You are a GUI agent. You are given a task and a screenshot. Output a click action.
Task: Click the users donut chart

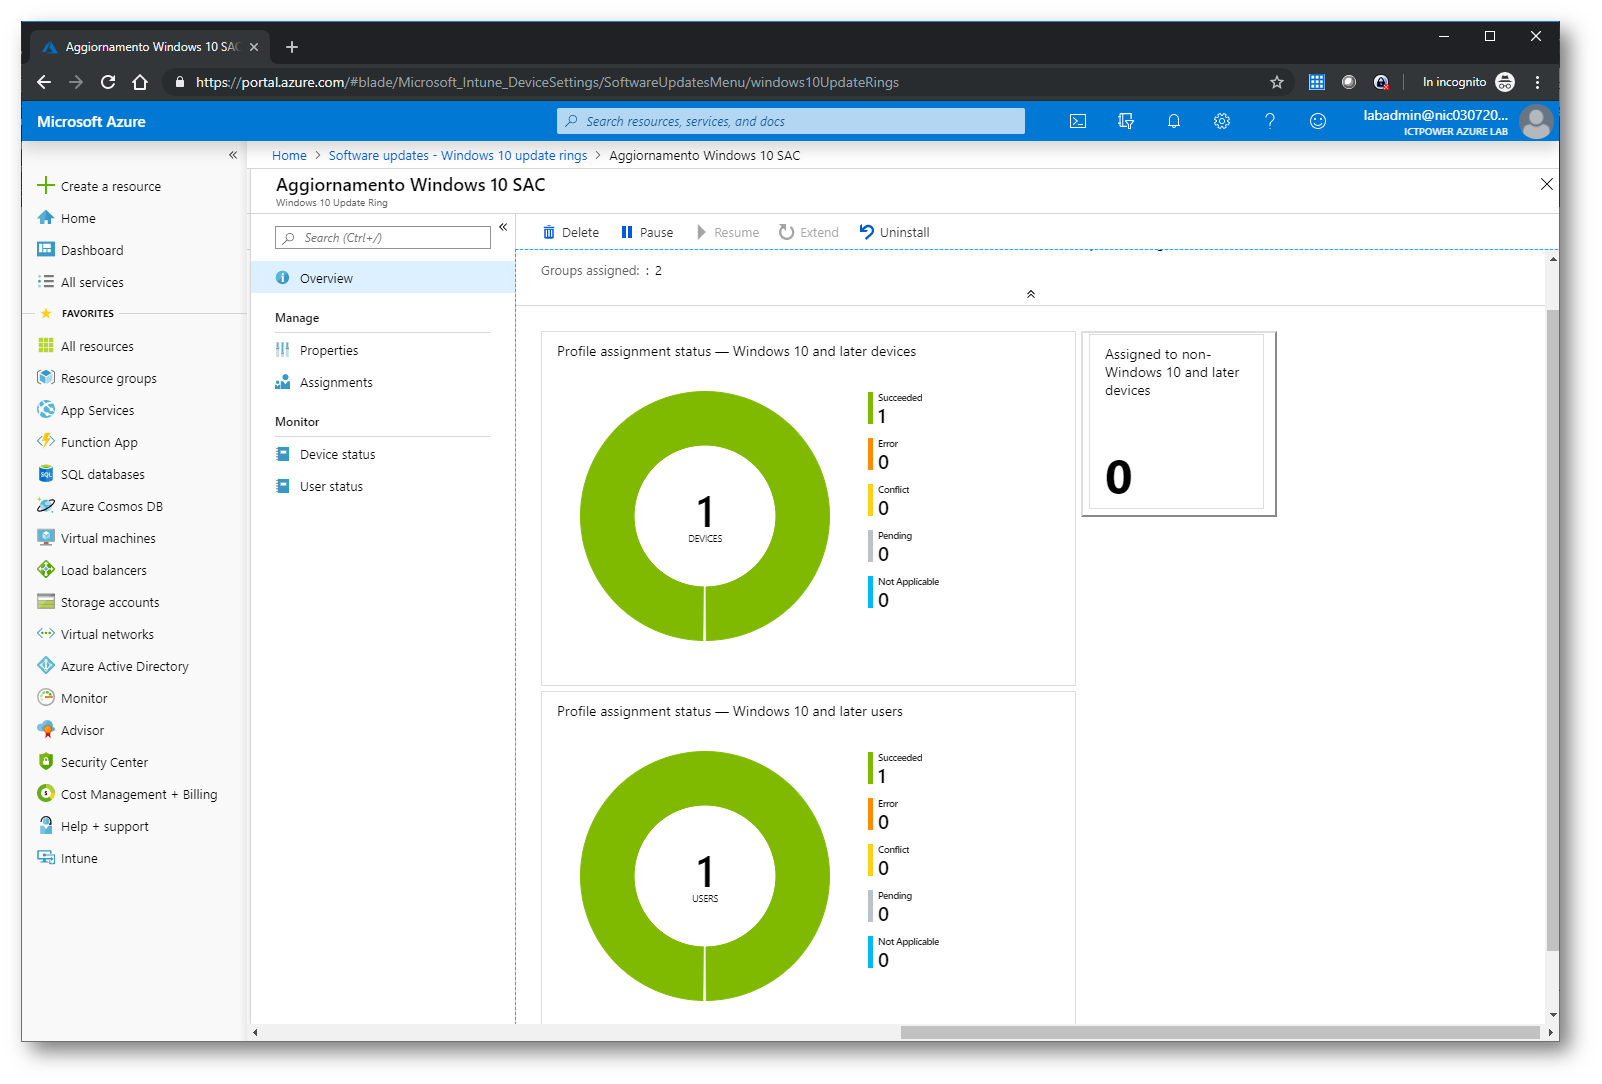(x=705, y=876)
